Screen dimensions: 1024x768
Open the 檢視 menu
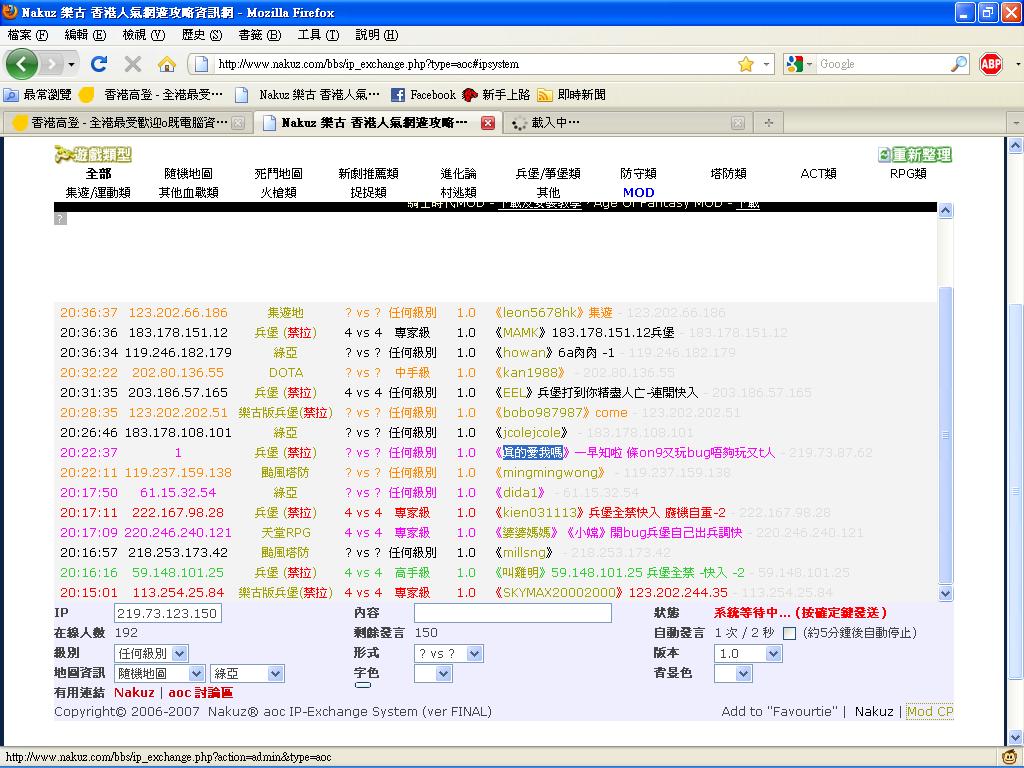coord(144,35)
